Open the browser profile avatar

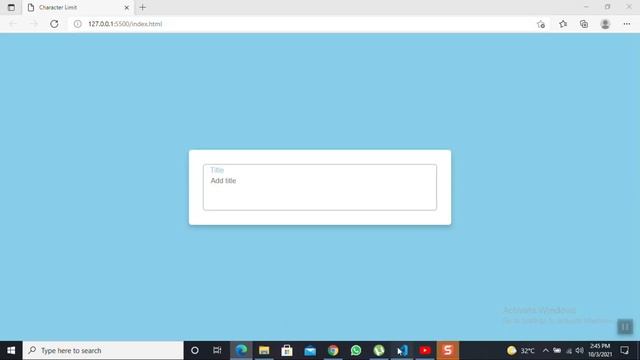605,24
